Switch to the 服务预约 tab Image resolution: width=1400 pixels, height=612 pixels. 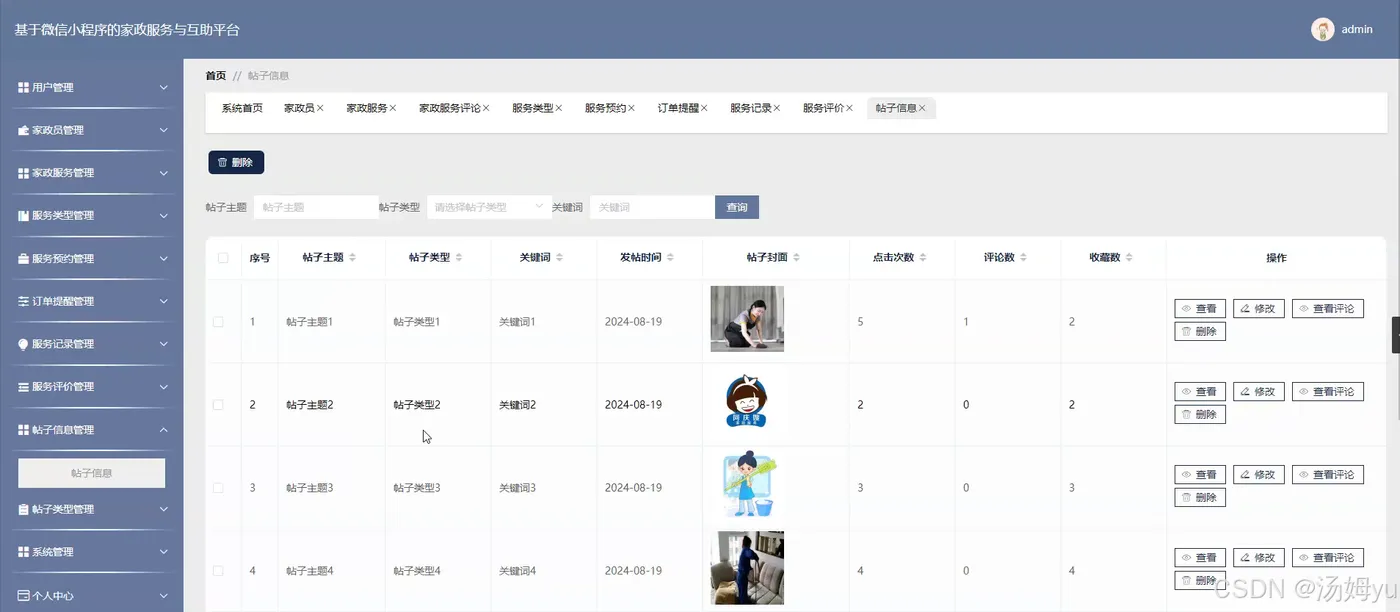point(605,108)
